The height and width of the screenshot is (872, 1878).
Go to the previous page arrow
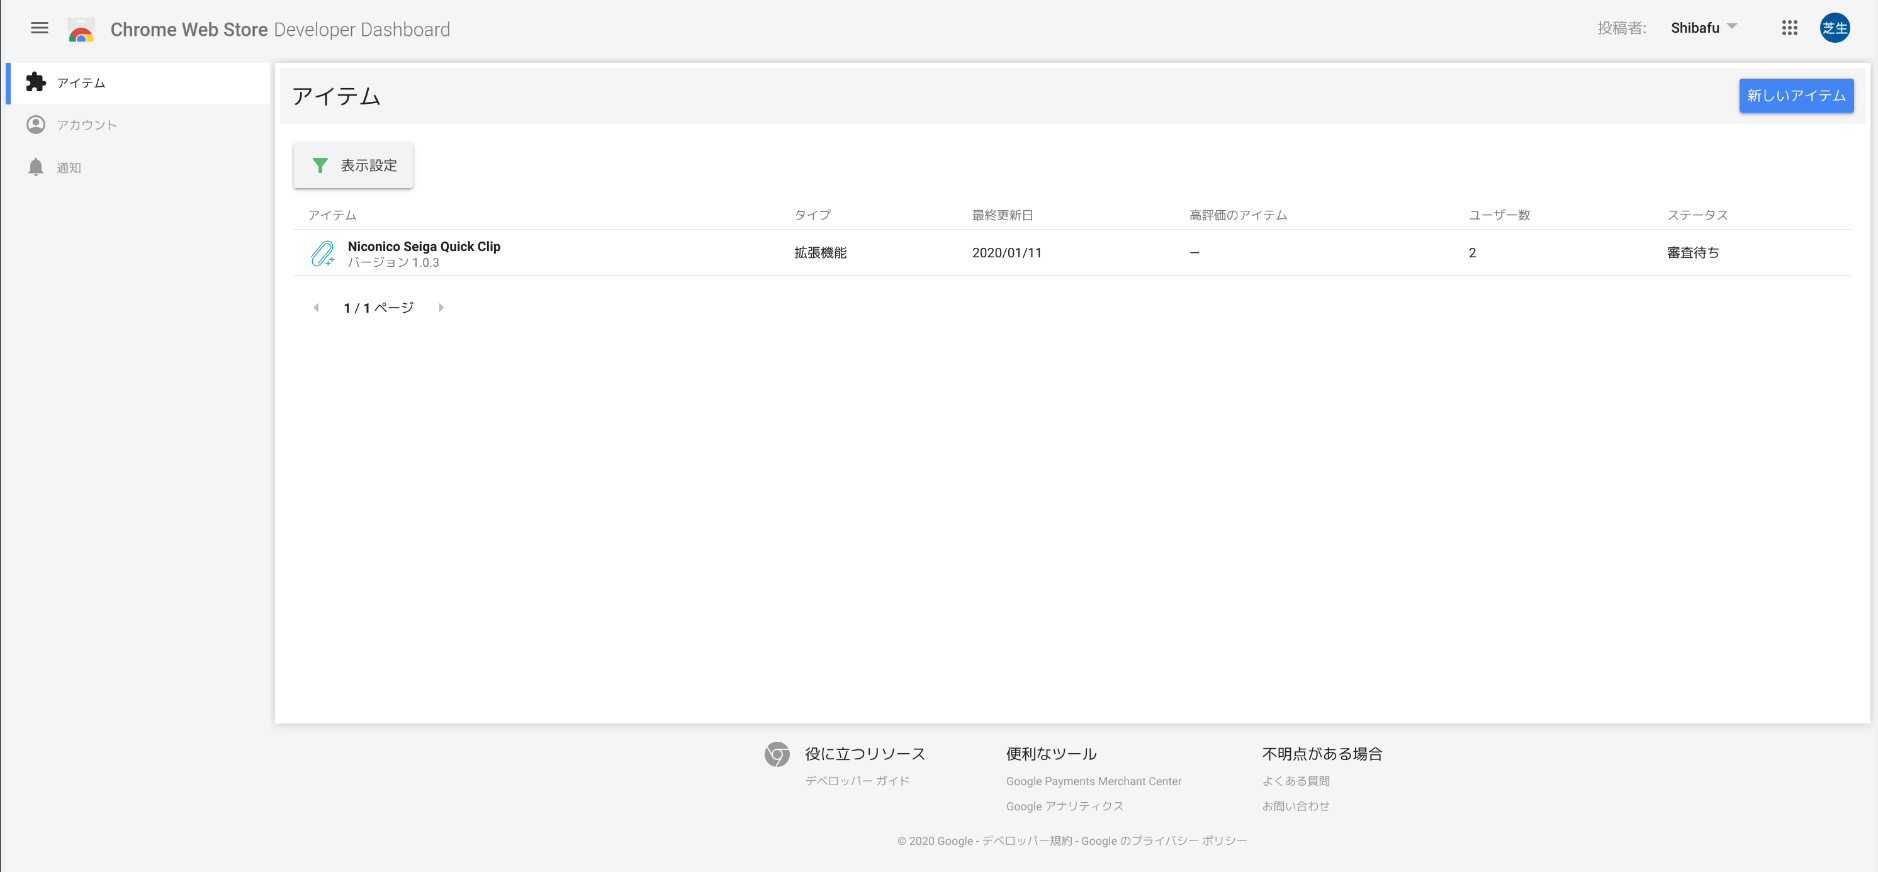(x=316, y=308)
